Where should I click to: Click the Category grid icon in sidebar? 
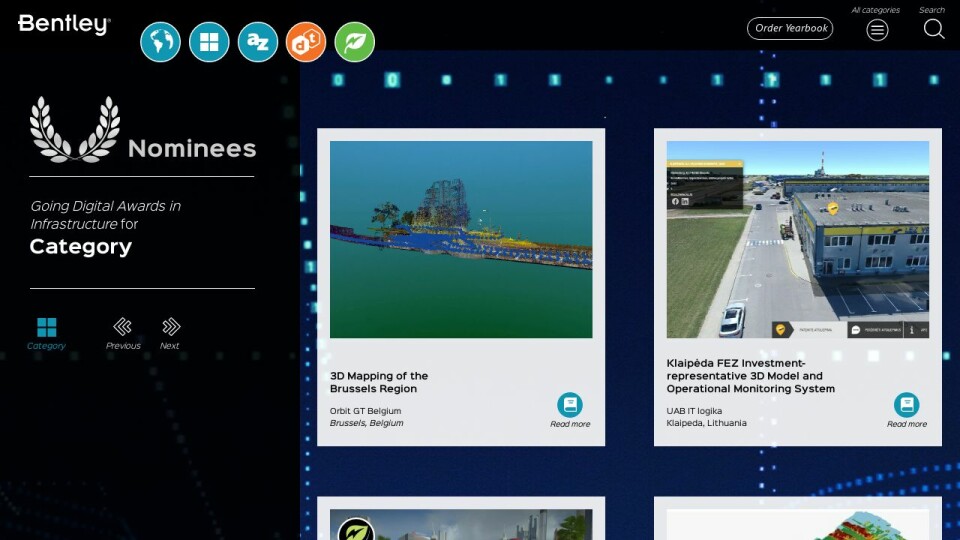coord(47,328)
